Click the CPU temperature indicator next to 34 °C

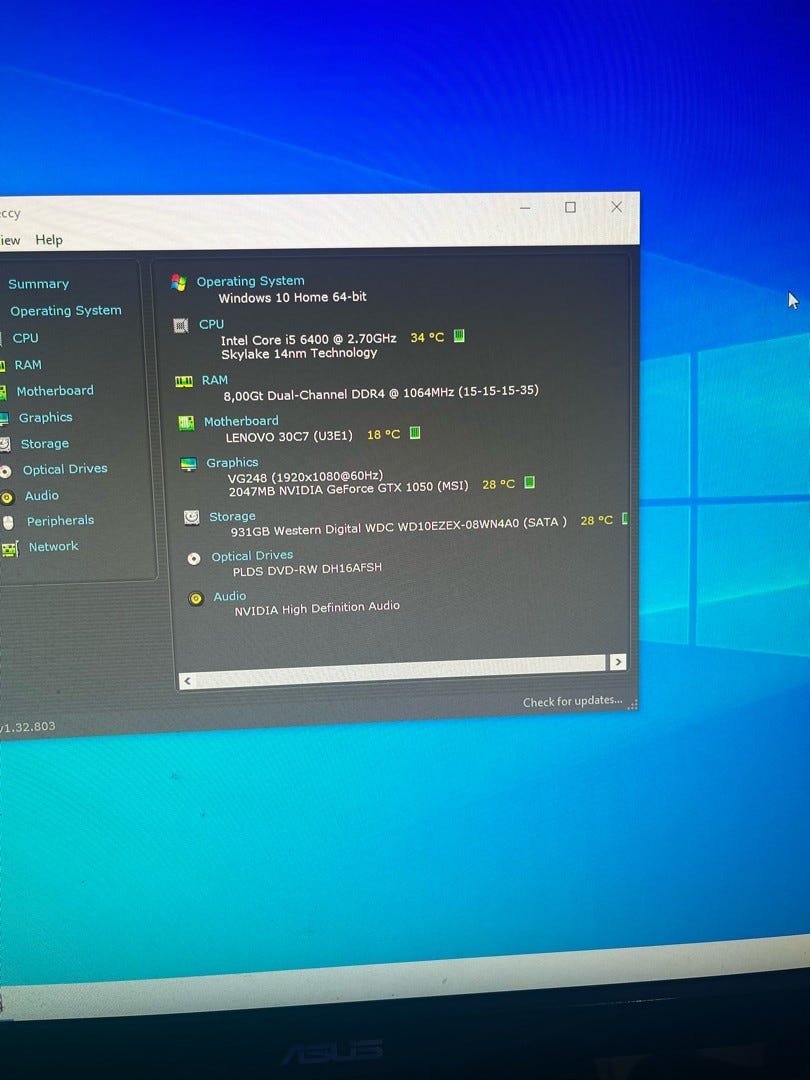pyautogui.click(x=459, y=335)
